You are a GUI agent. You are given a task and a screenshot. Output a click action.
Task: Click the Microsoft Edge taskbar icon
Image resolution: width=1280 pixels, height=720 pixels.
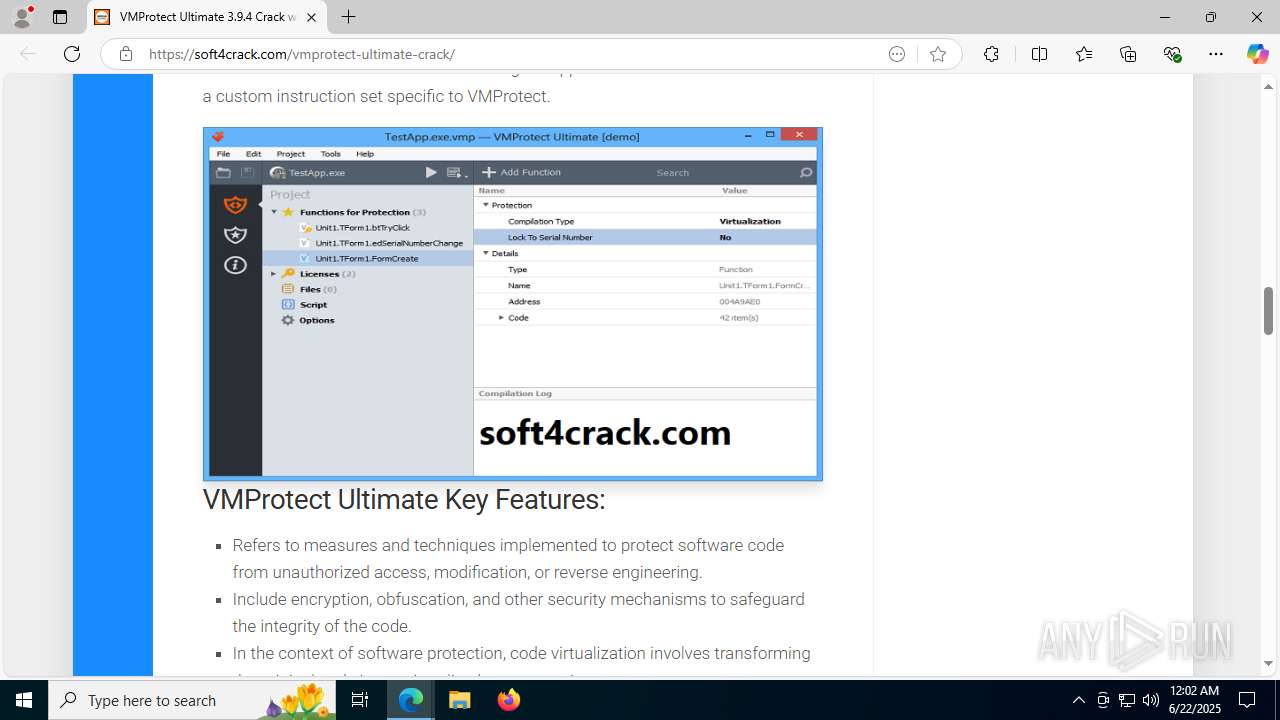(411, 700)
